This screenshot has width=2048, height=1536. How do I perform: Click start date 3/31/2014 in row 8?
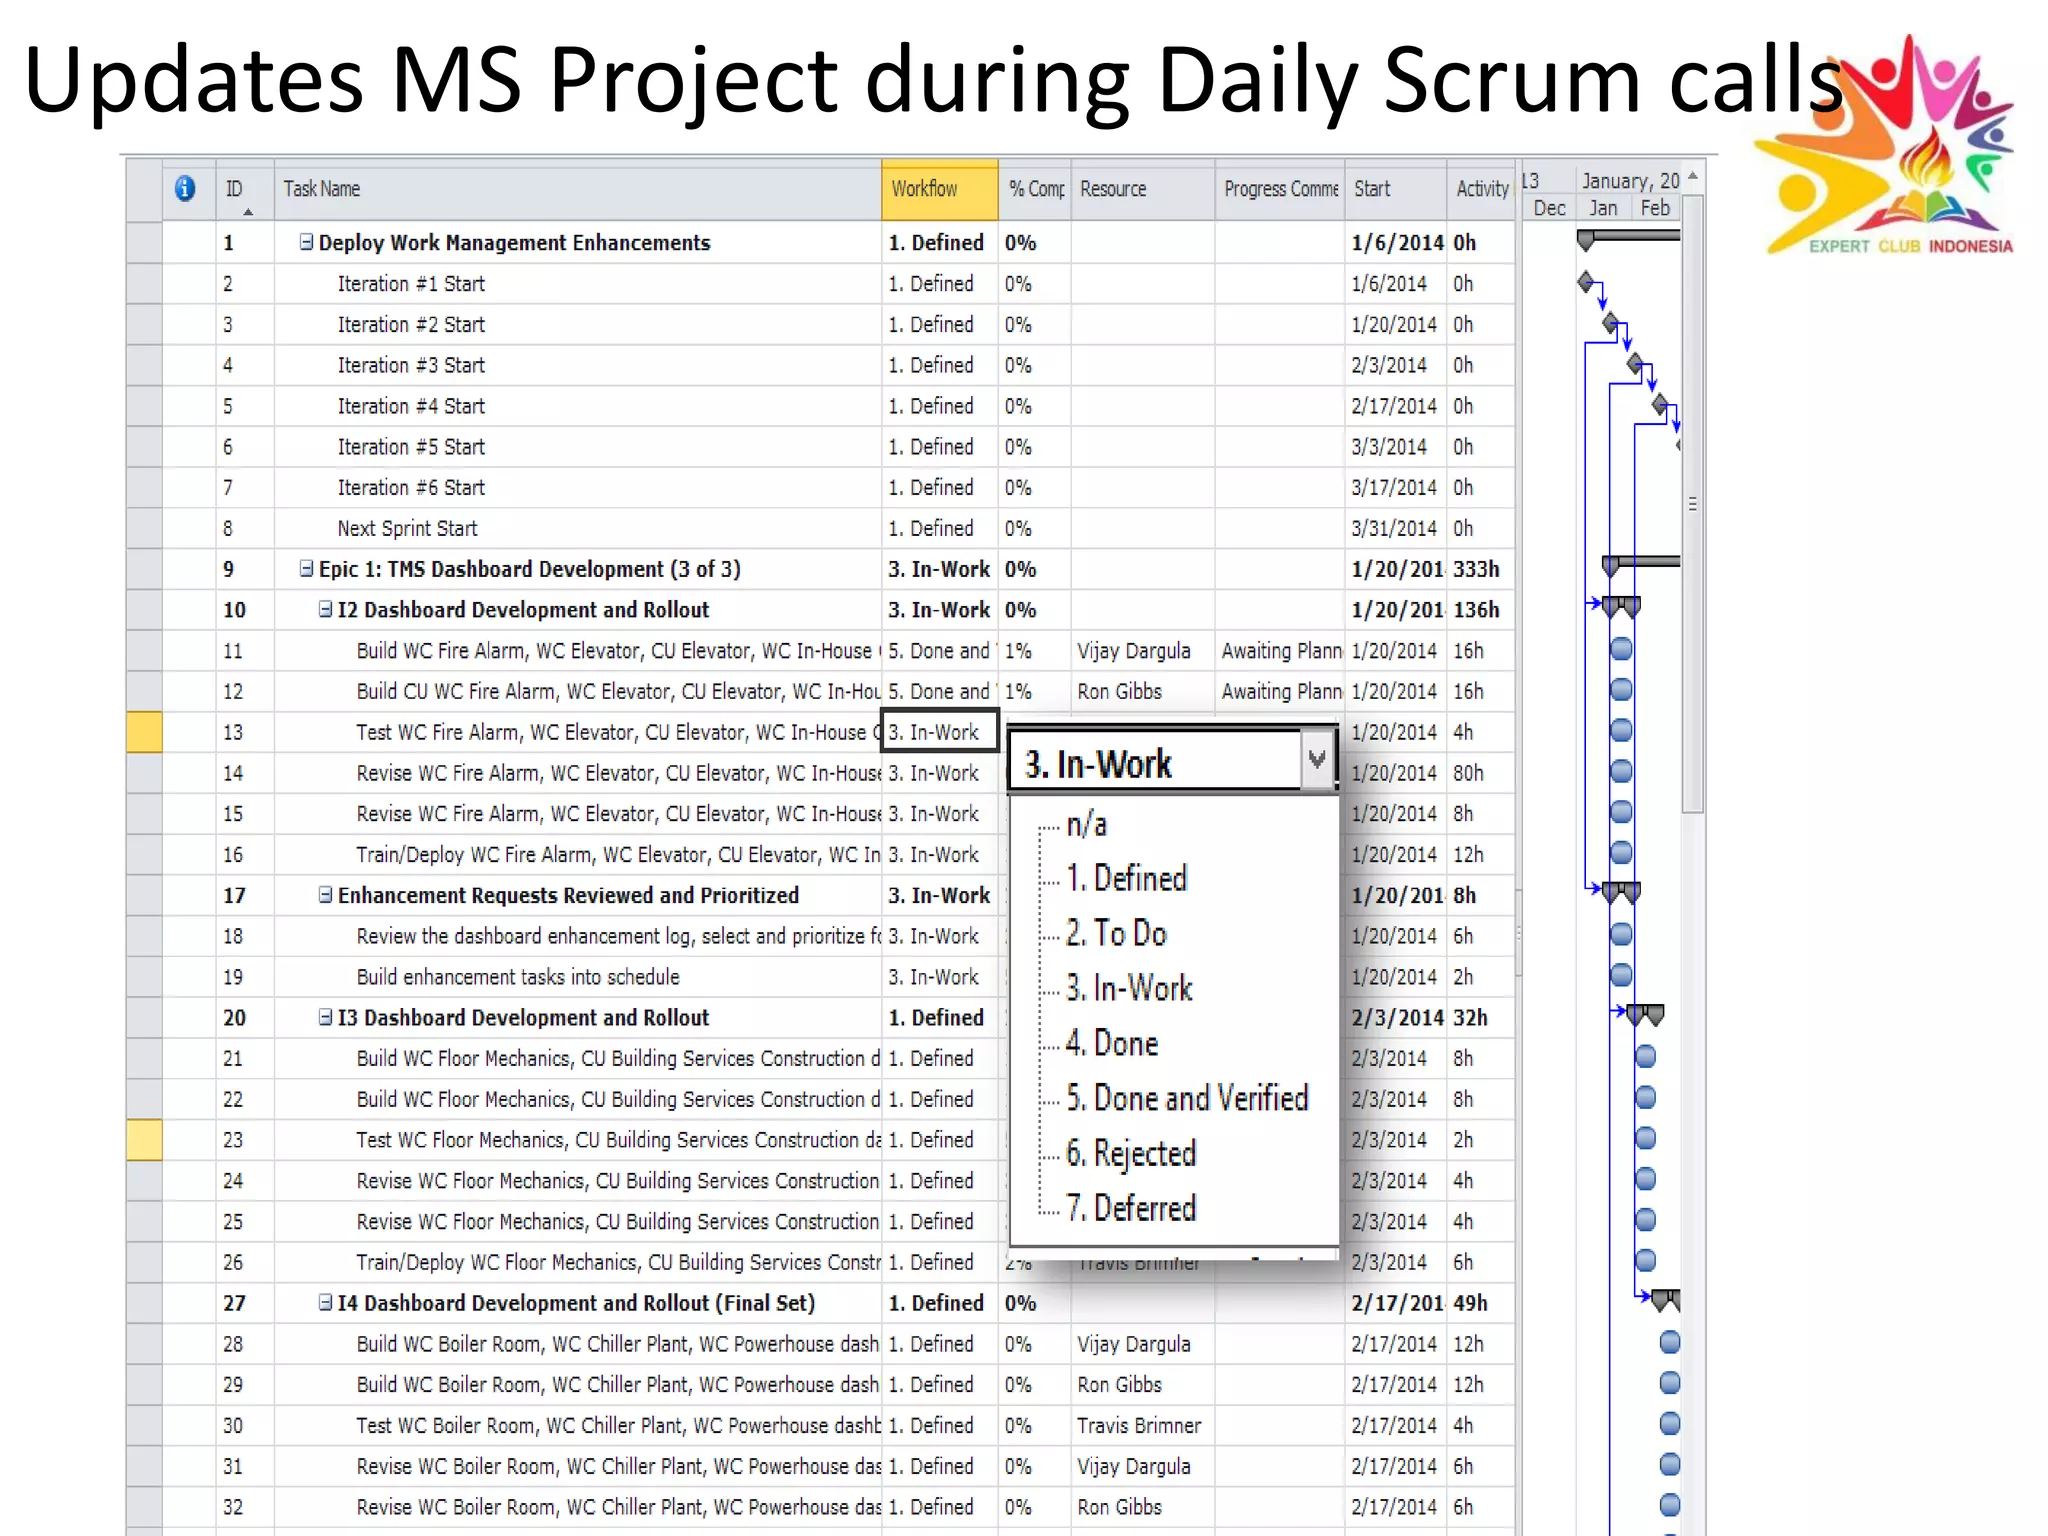[x=1393, y=528]
